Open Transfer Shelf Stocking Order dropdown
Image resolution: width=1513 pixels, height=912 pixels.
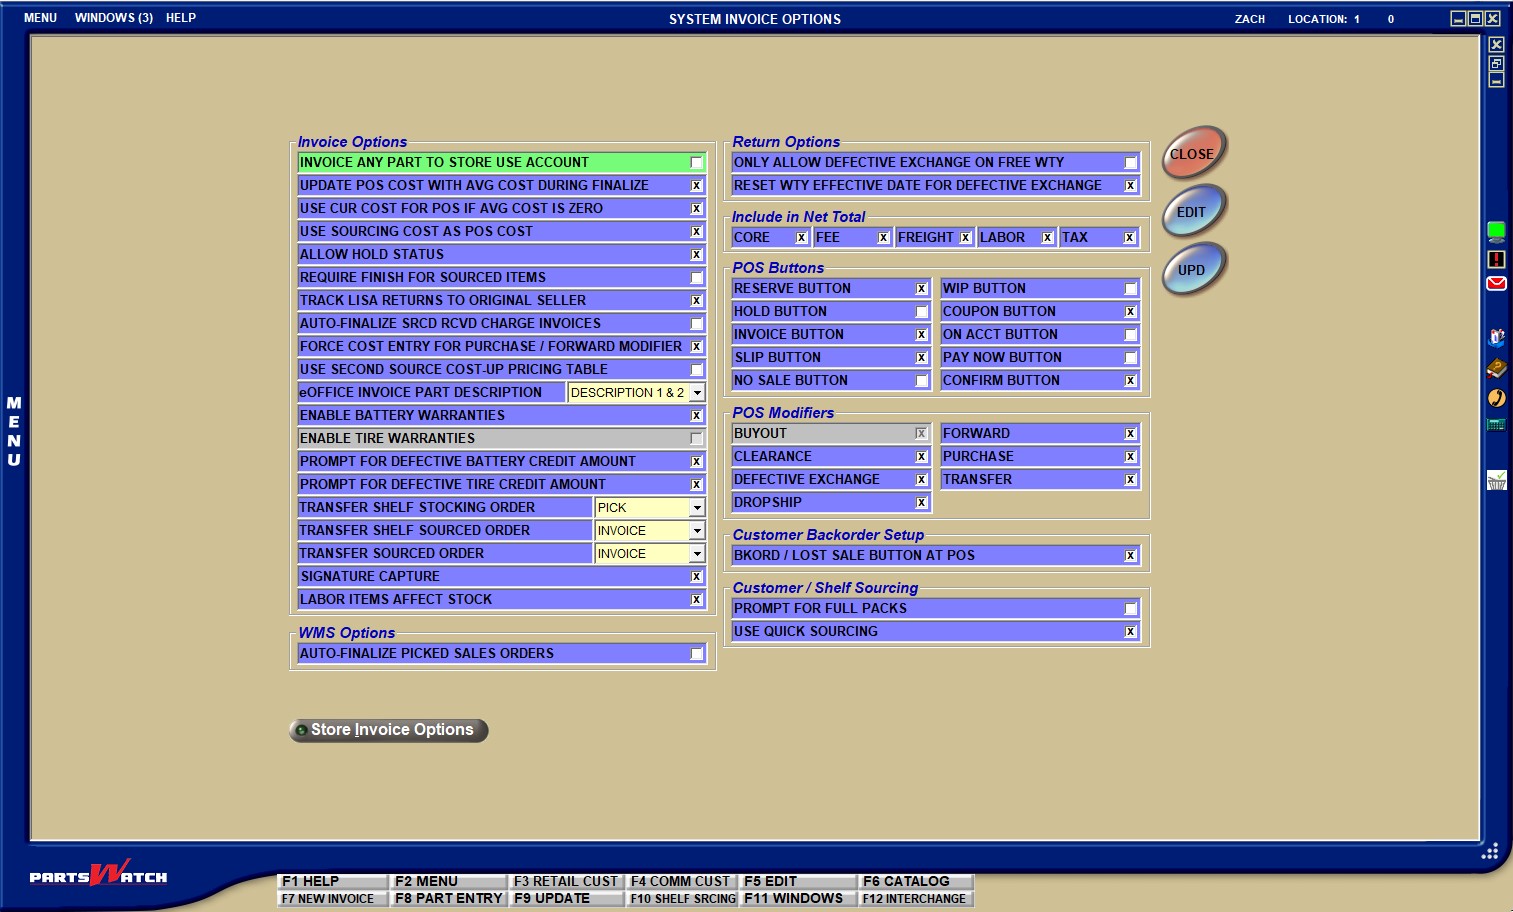(697, 508)
